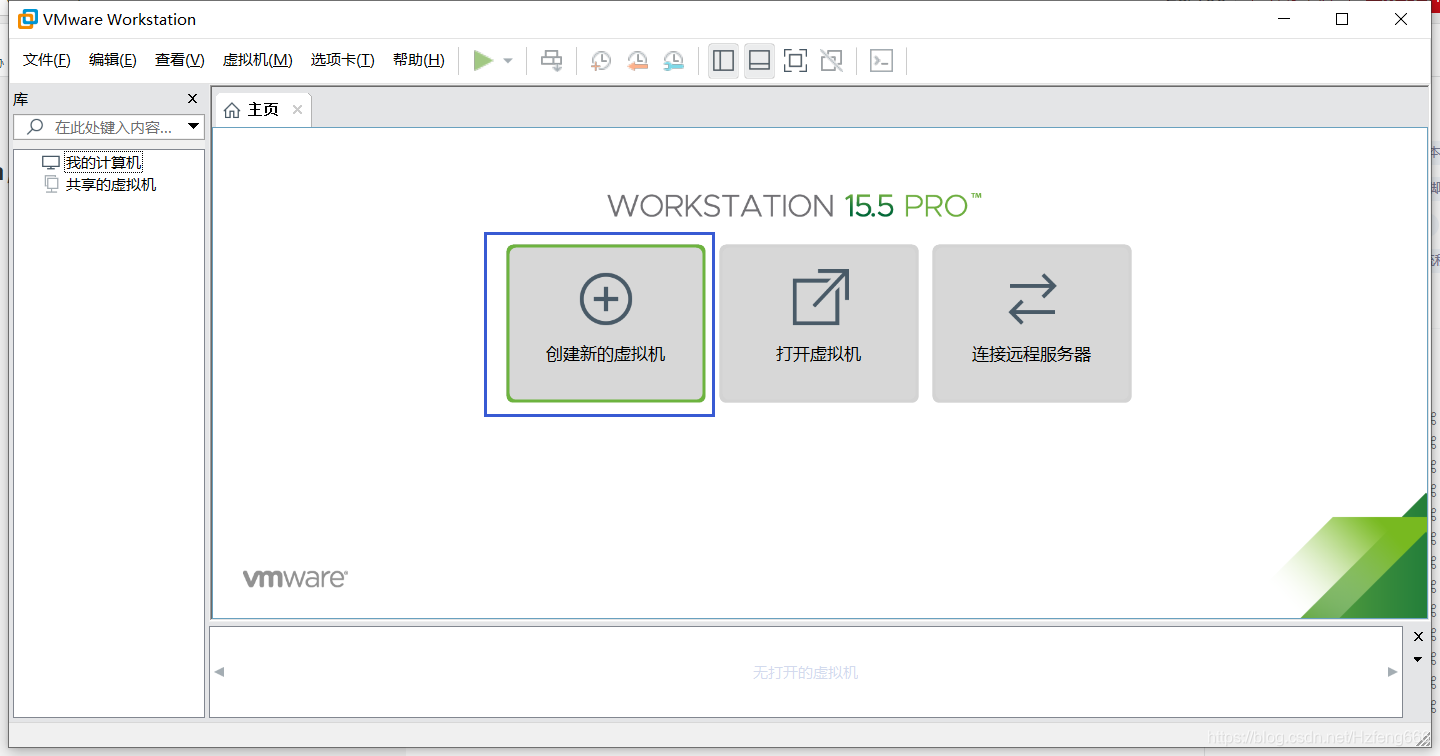Close the 库 library panel
The image size is (1440, 756).
[x=193, y=99]
